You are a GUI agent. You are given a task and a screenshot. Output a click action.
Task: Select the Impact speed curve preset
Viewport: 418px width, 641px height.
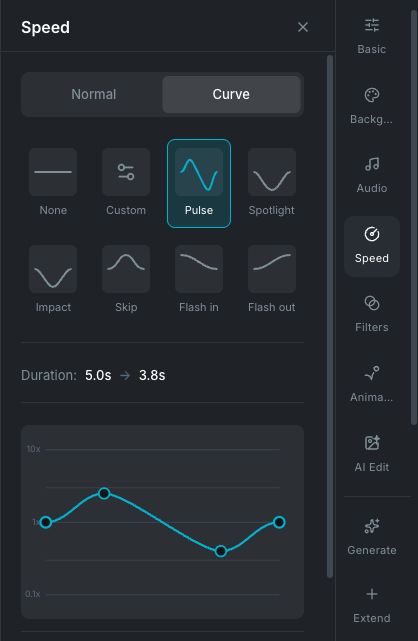click(53, 280)
